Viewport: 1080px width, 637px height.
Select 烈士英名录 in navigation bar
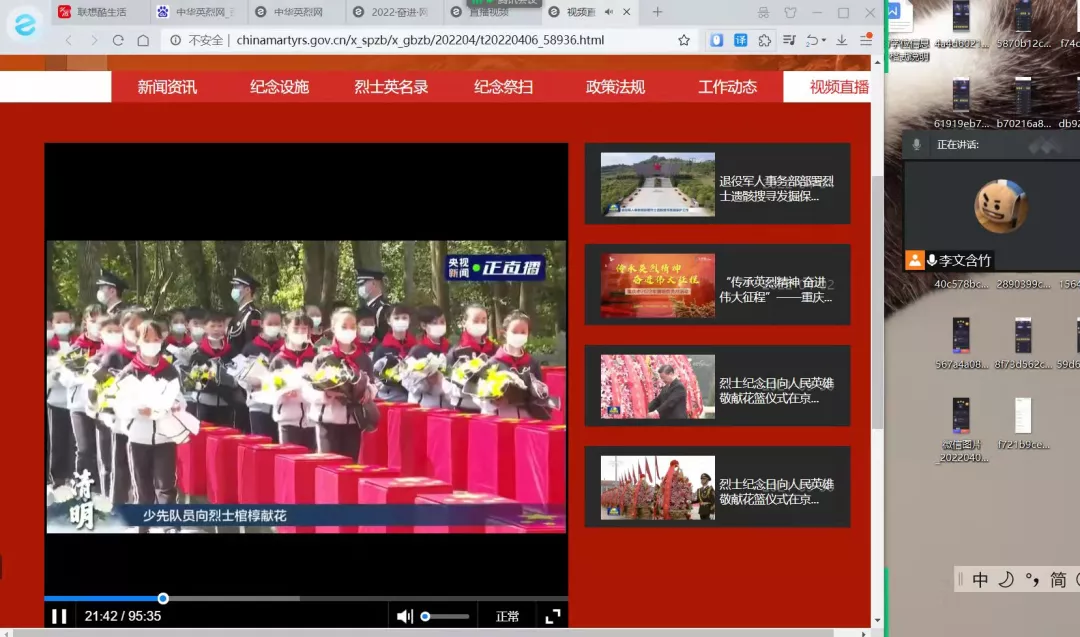(391, 87)
